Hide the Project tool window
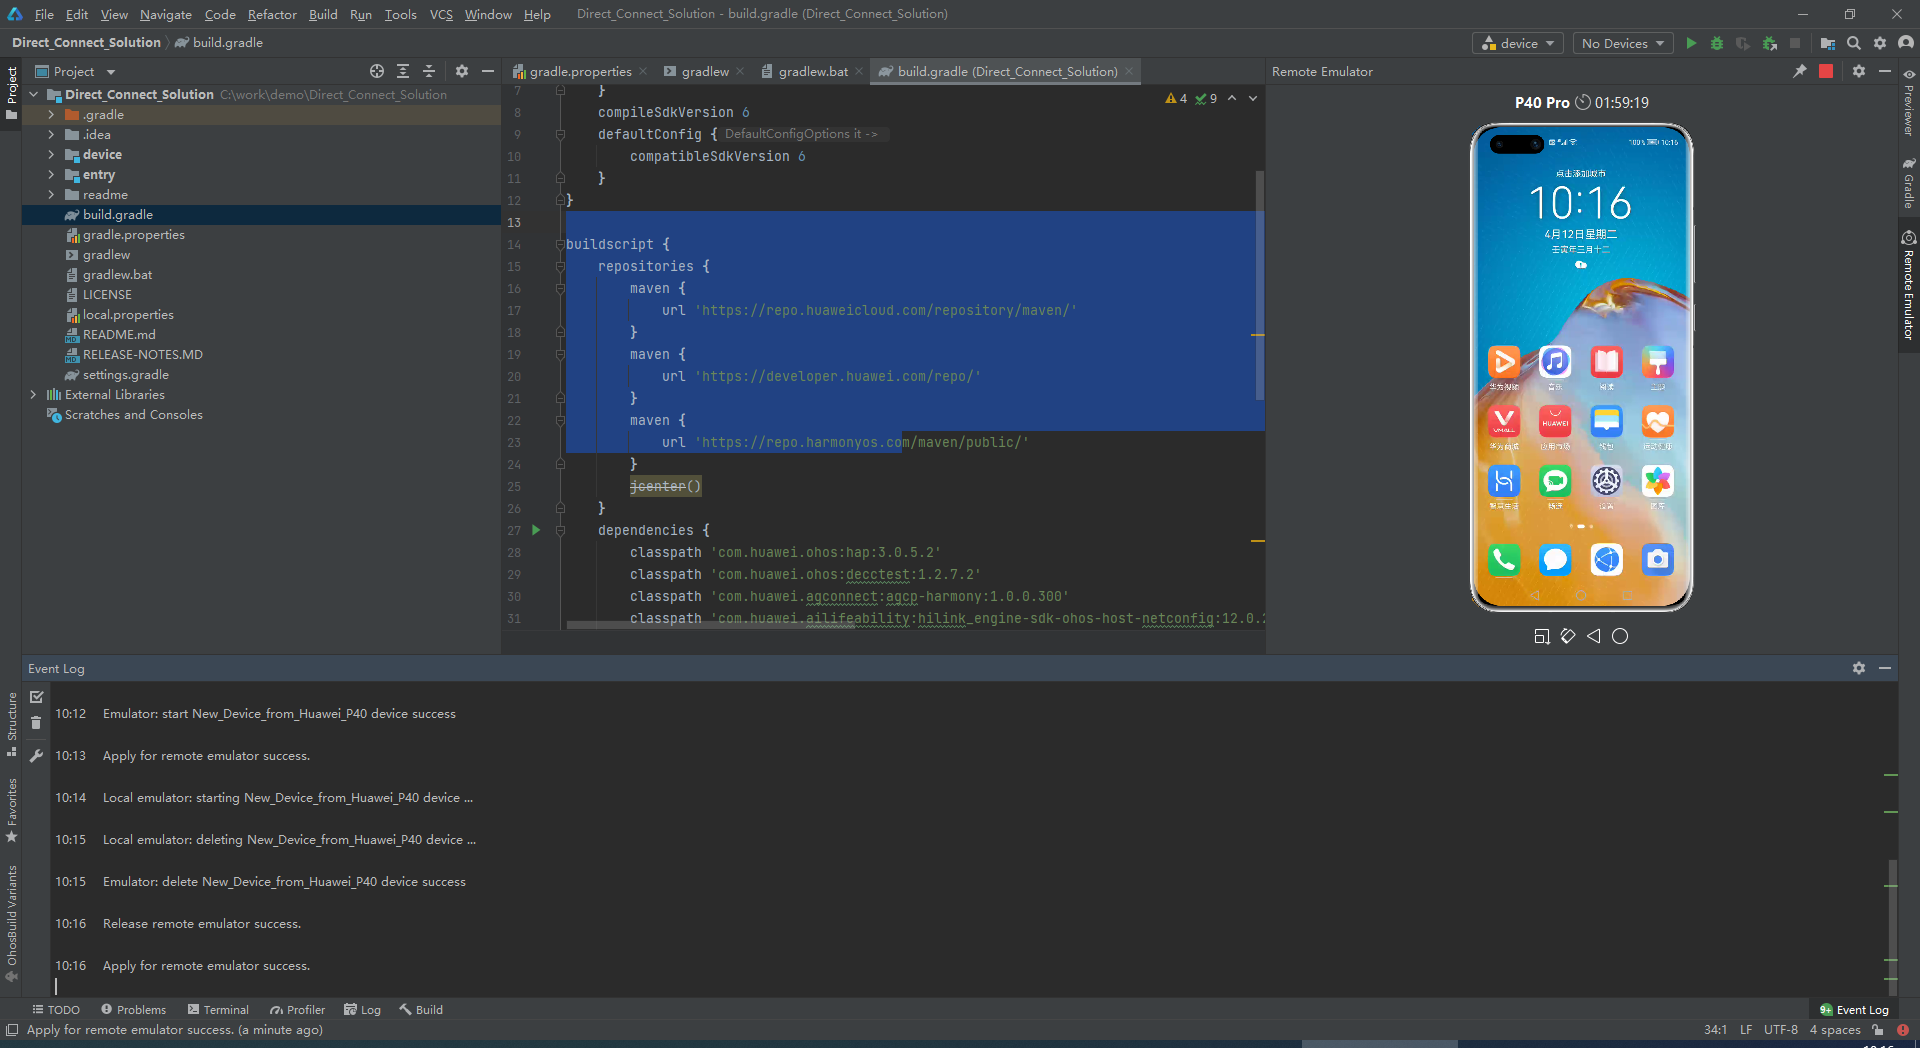Screen dimensions: 1920x1048 coord(488,71)
